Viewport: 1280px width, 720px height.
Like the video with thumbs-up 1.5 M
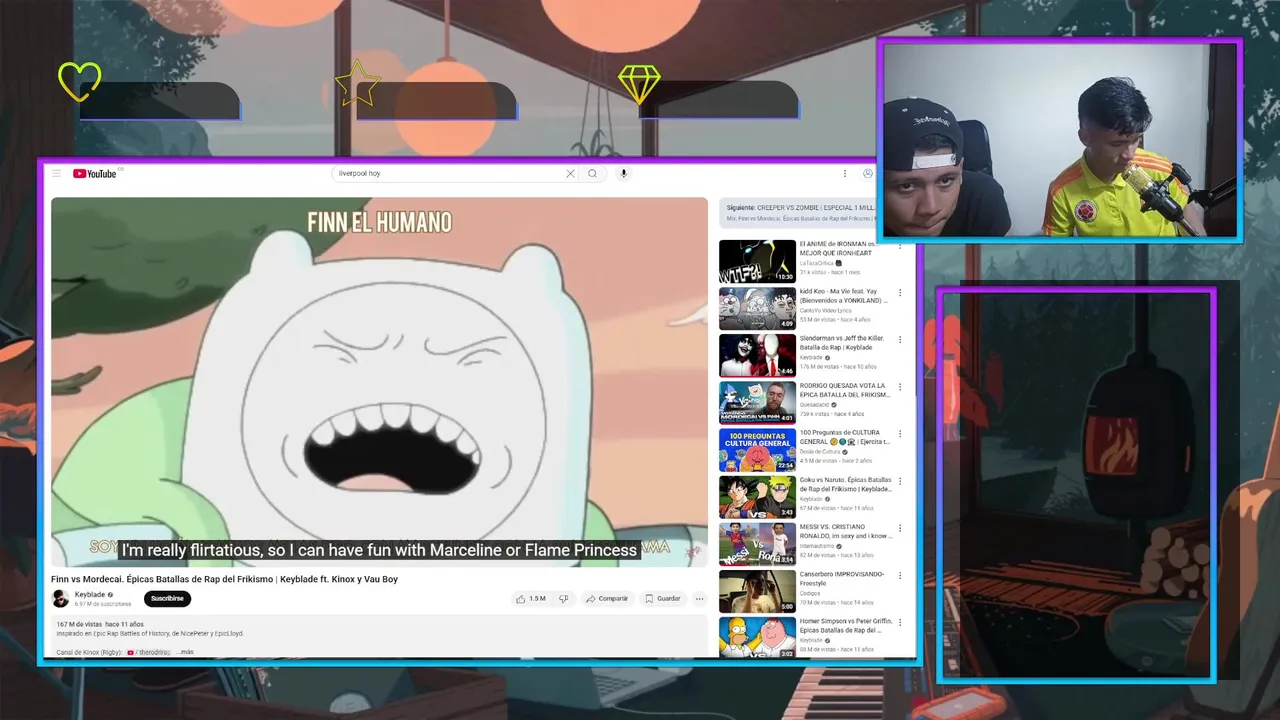[x=531, y=598]
